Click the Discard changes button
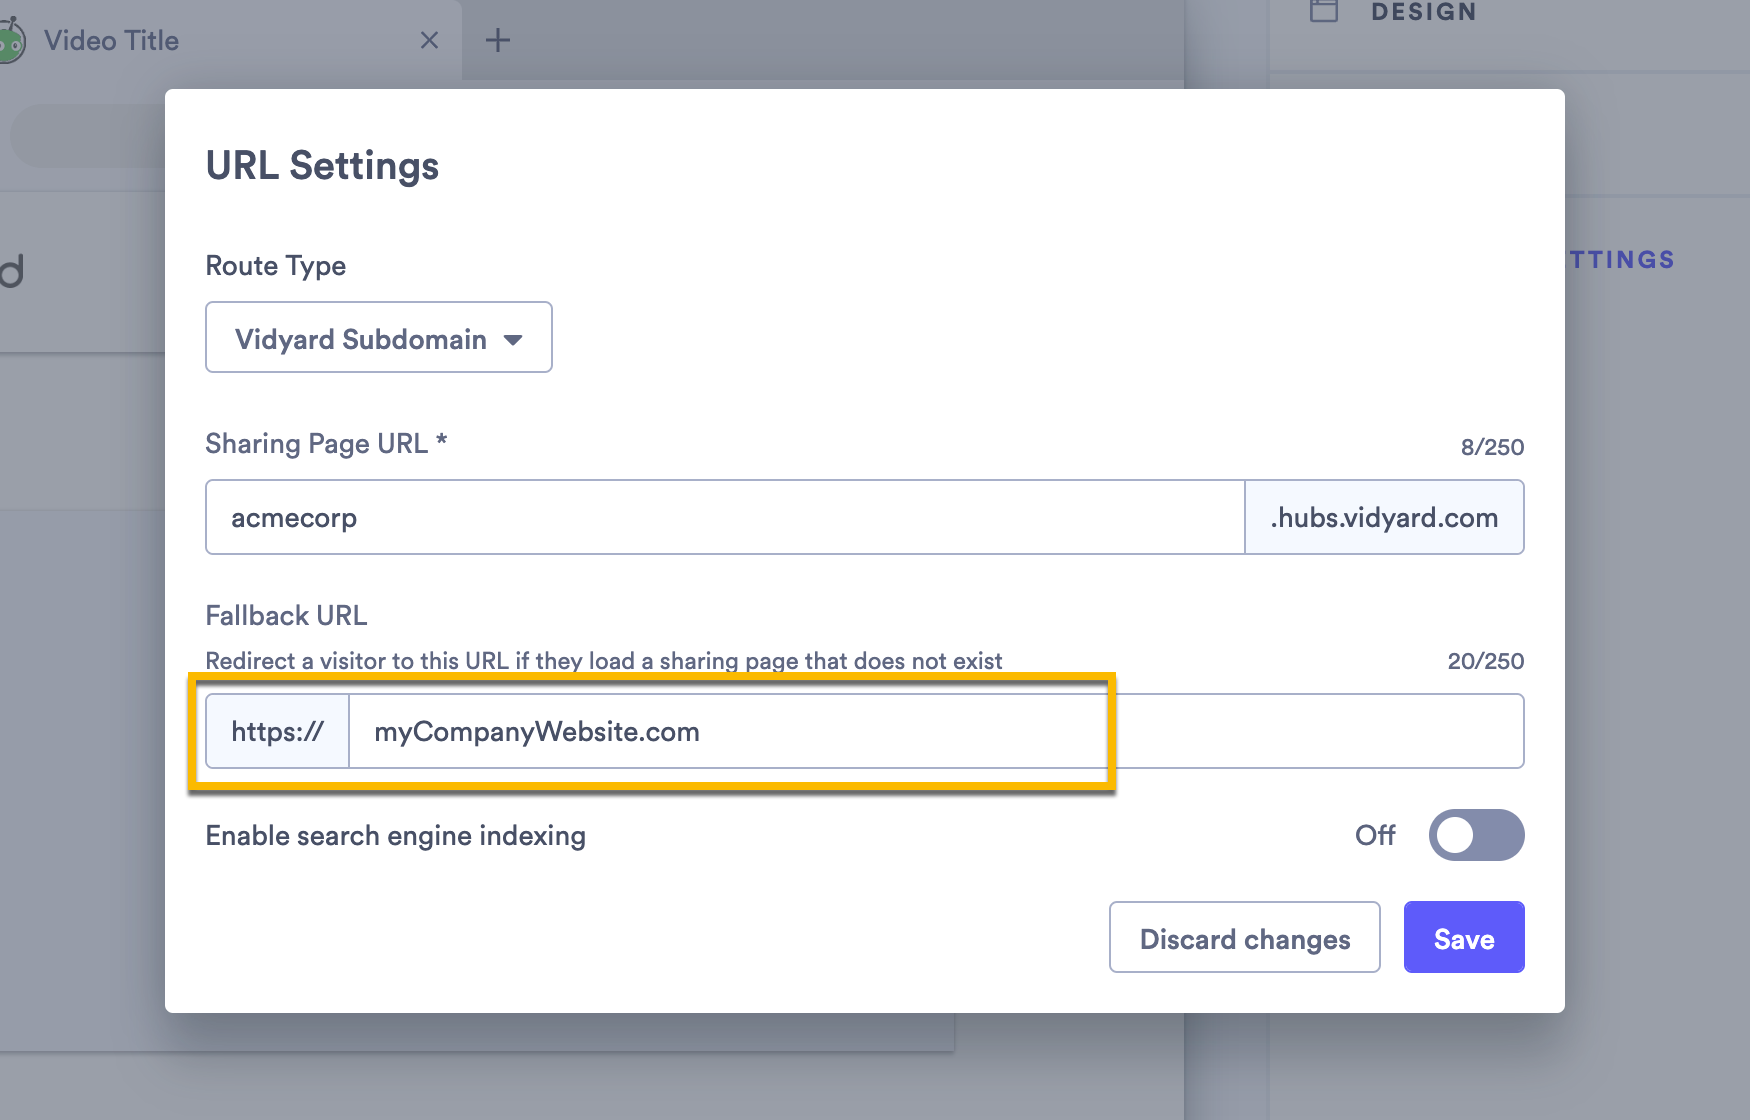 point(1245,938)
